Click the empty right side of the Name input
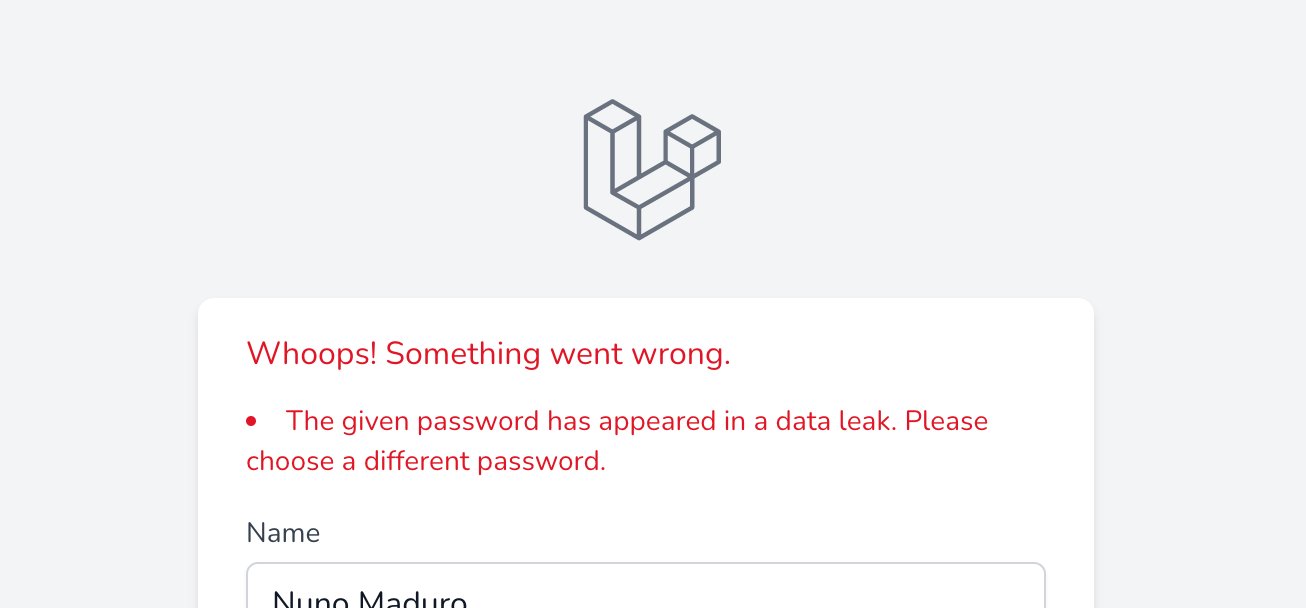1306x608 pixels. click(800, 590)
